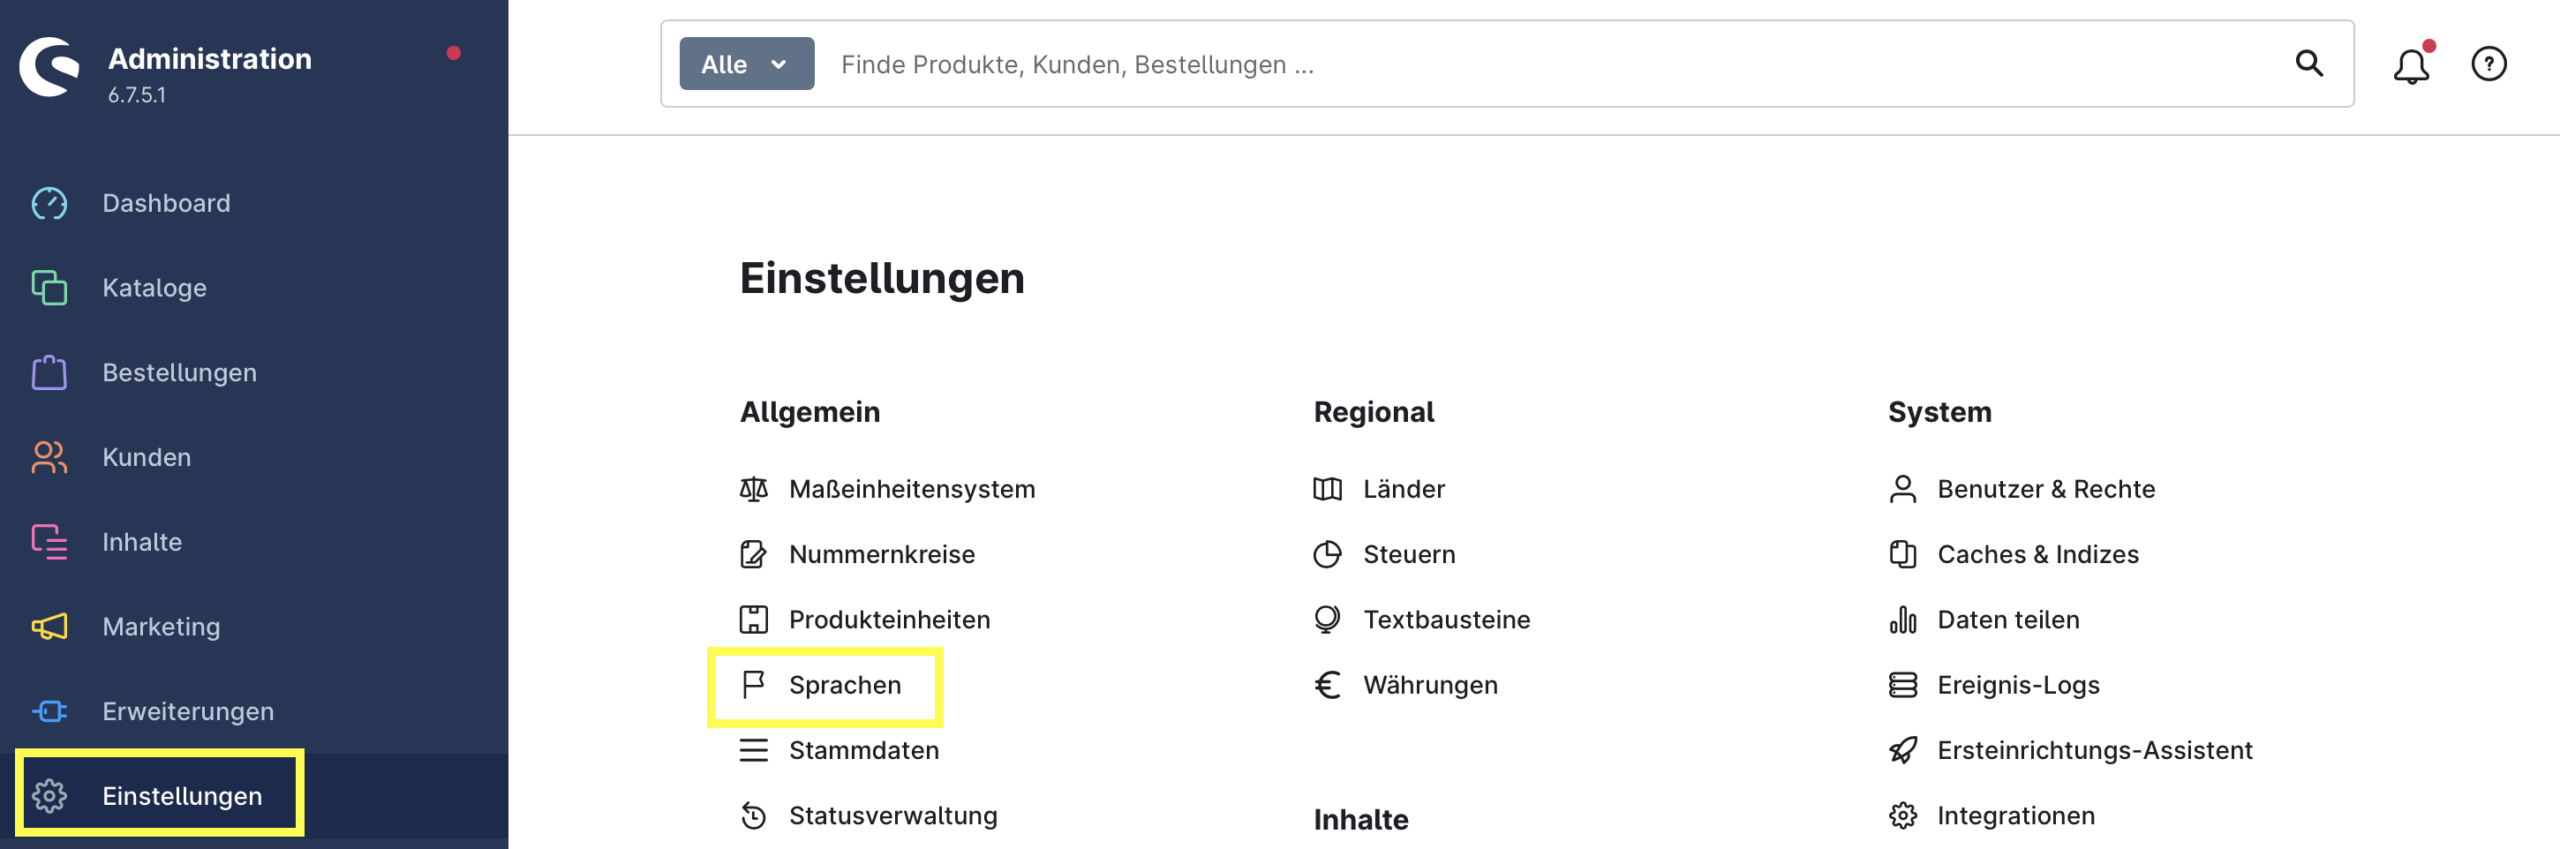Open the Steuern settings link

1409,554
